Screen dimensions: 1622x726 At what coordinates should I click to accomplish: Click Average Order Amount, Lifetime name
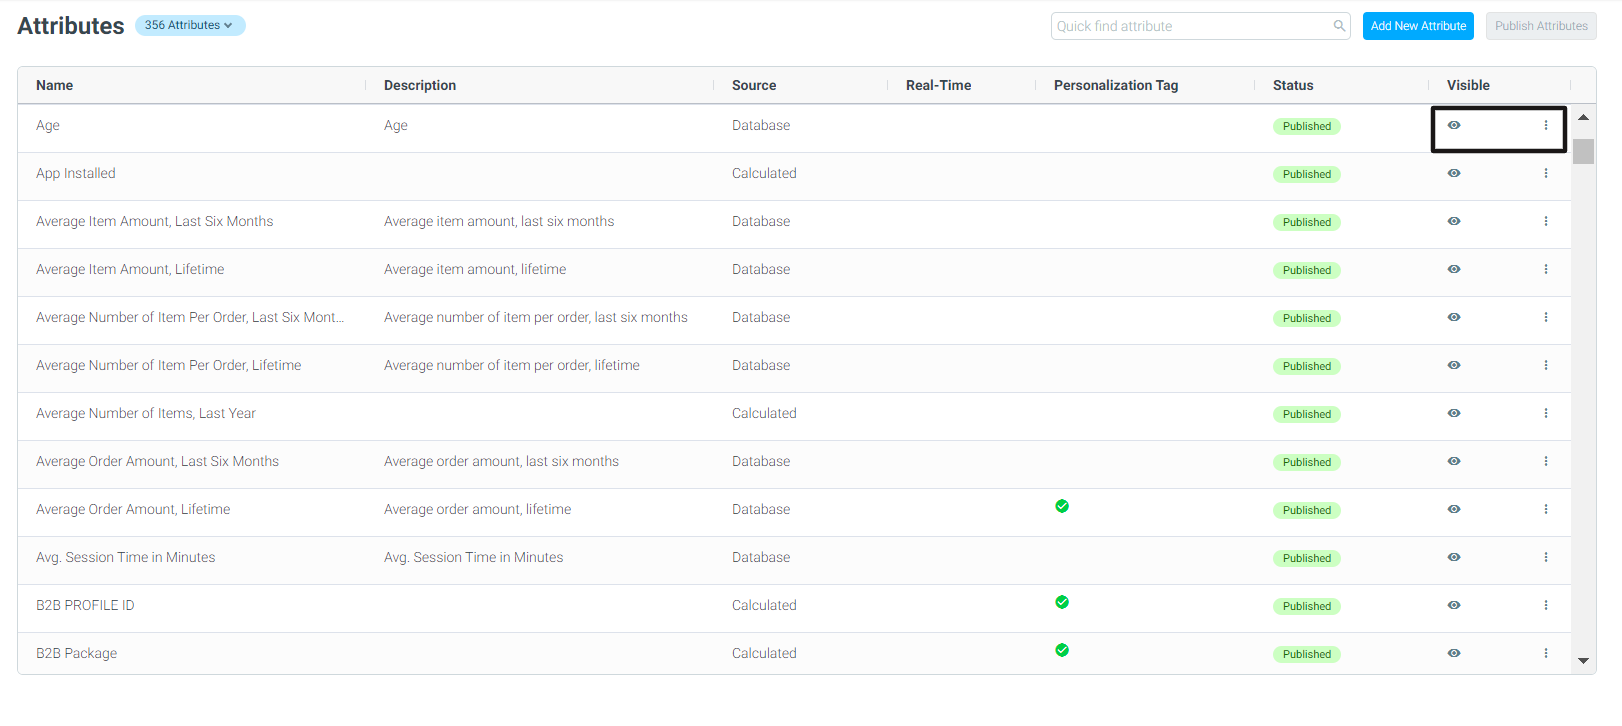(x=133, y=509)
